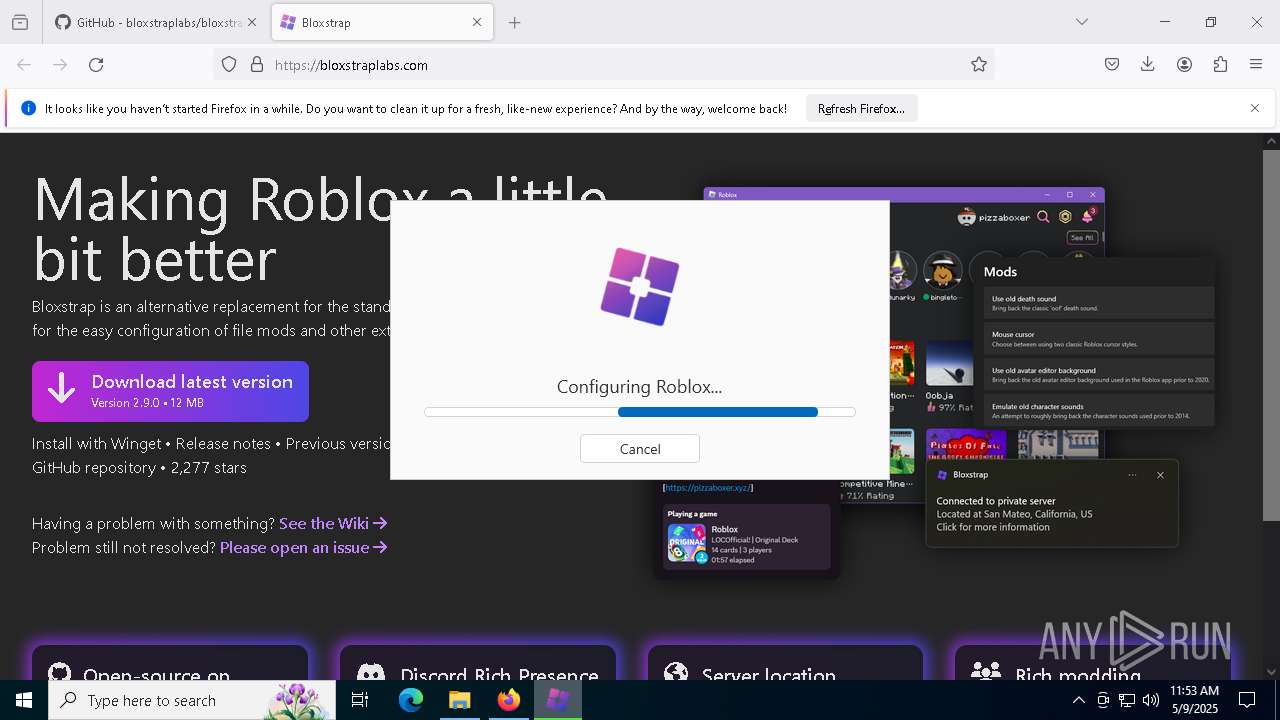Follow the See the Wiki link

(333, 523)
